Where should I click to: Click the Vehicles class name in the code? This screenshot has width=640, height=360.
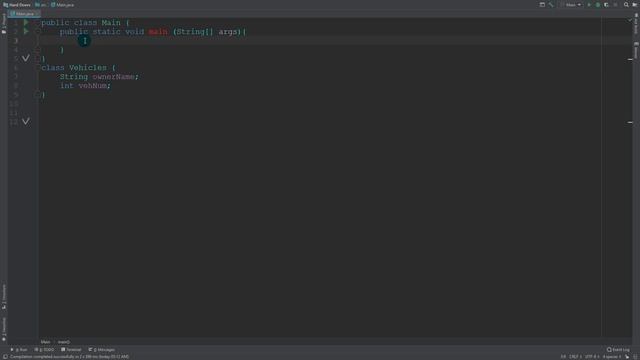88,67
